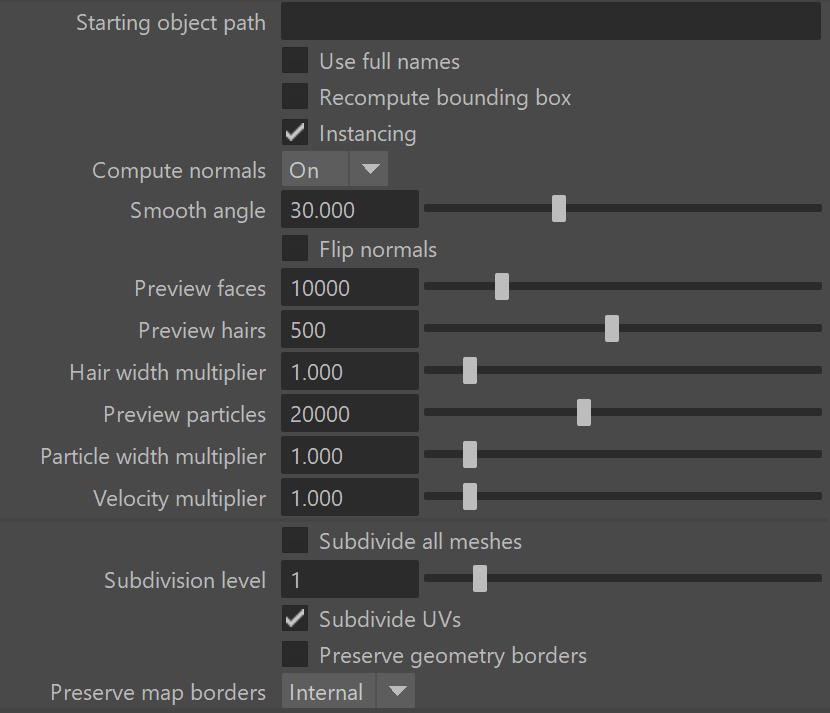Click the Starting object path field

551,21
